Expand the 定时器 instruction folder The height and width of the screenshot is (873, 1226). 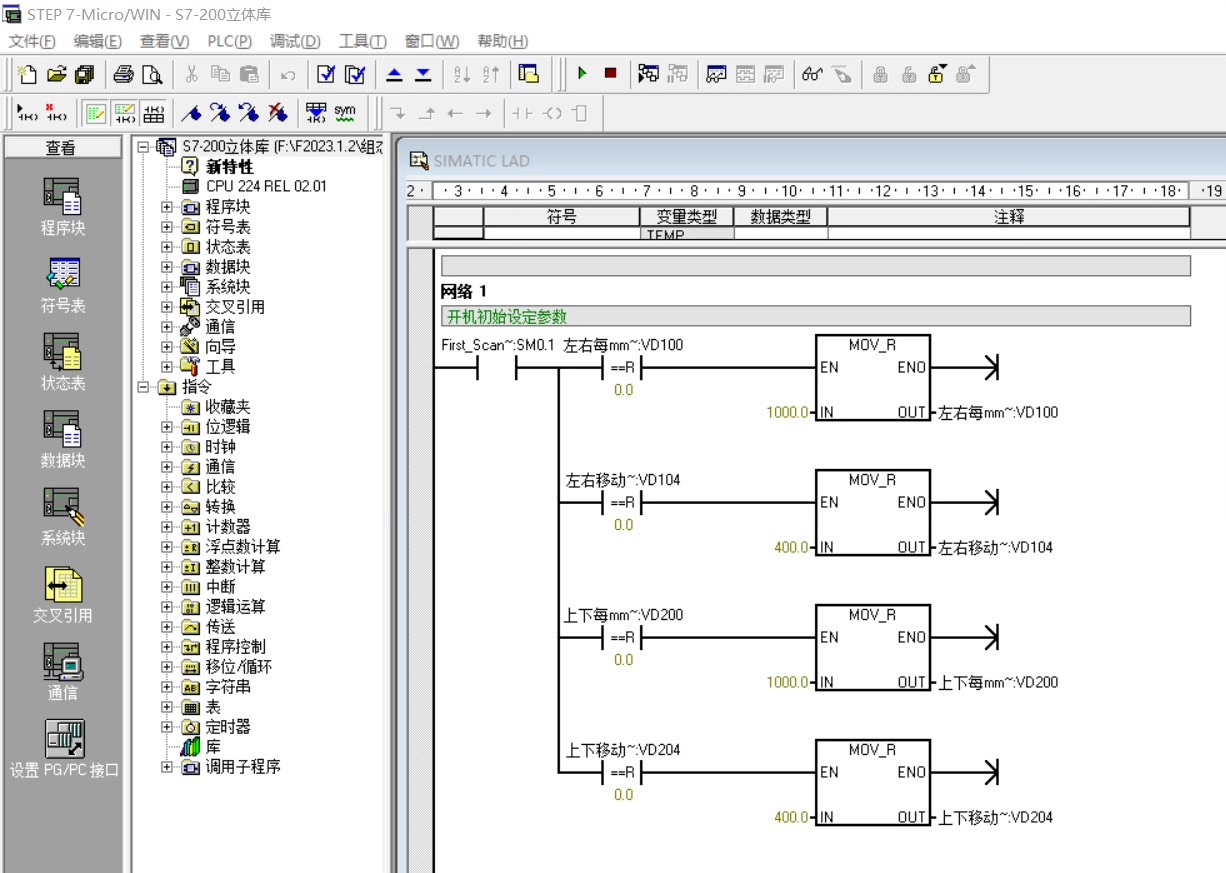(x=167, y=727)
